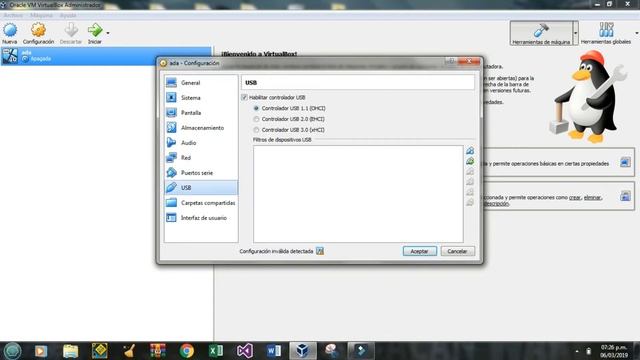Confirm settings with Aceptar
Screen dimensions: 640x360
tap(420, 251)
